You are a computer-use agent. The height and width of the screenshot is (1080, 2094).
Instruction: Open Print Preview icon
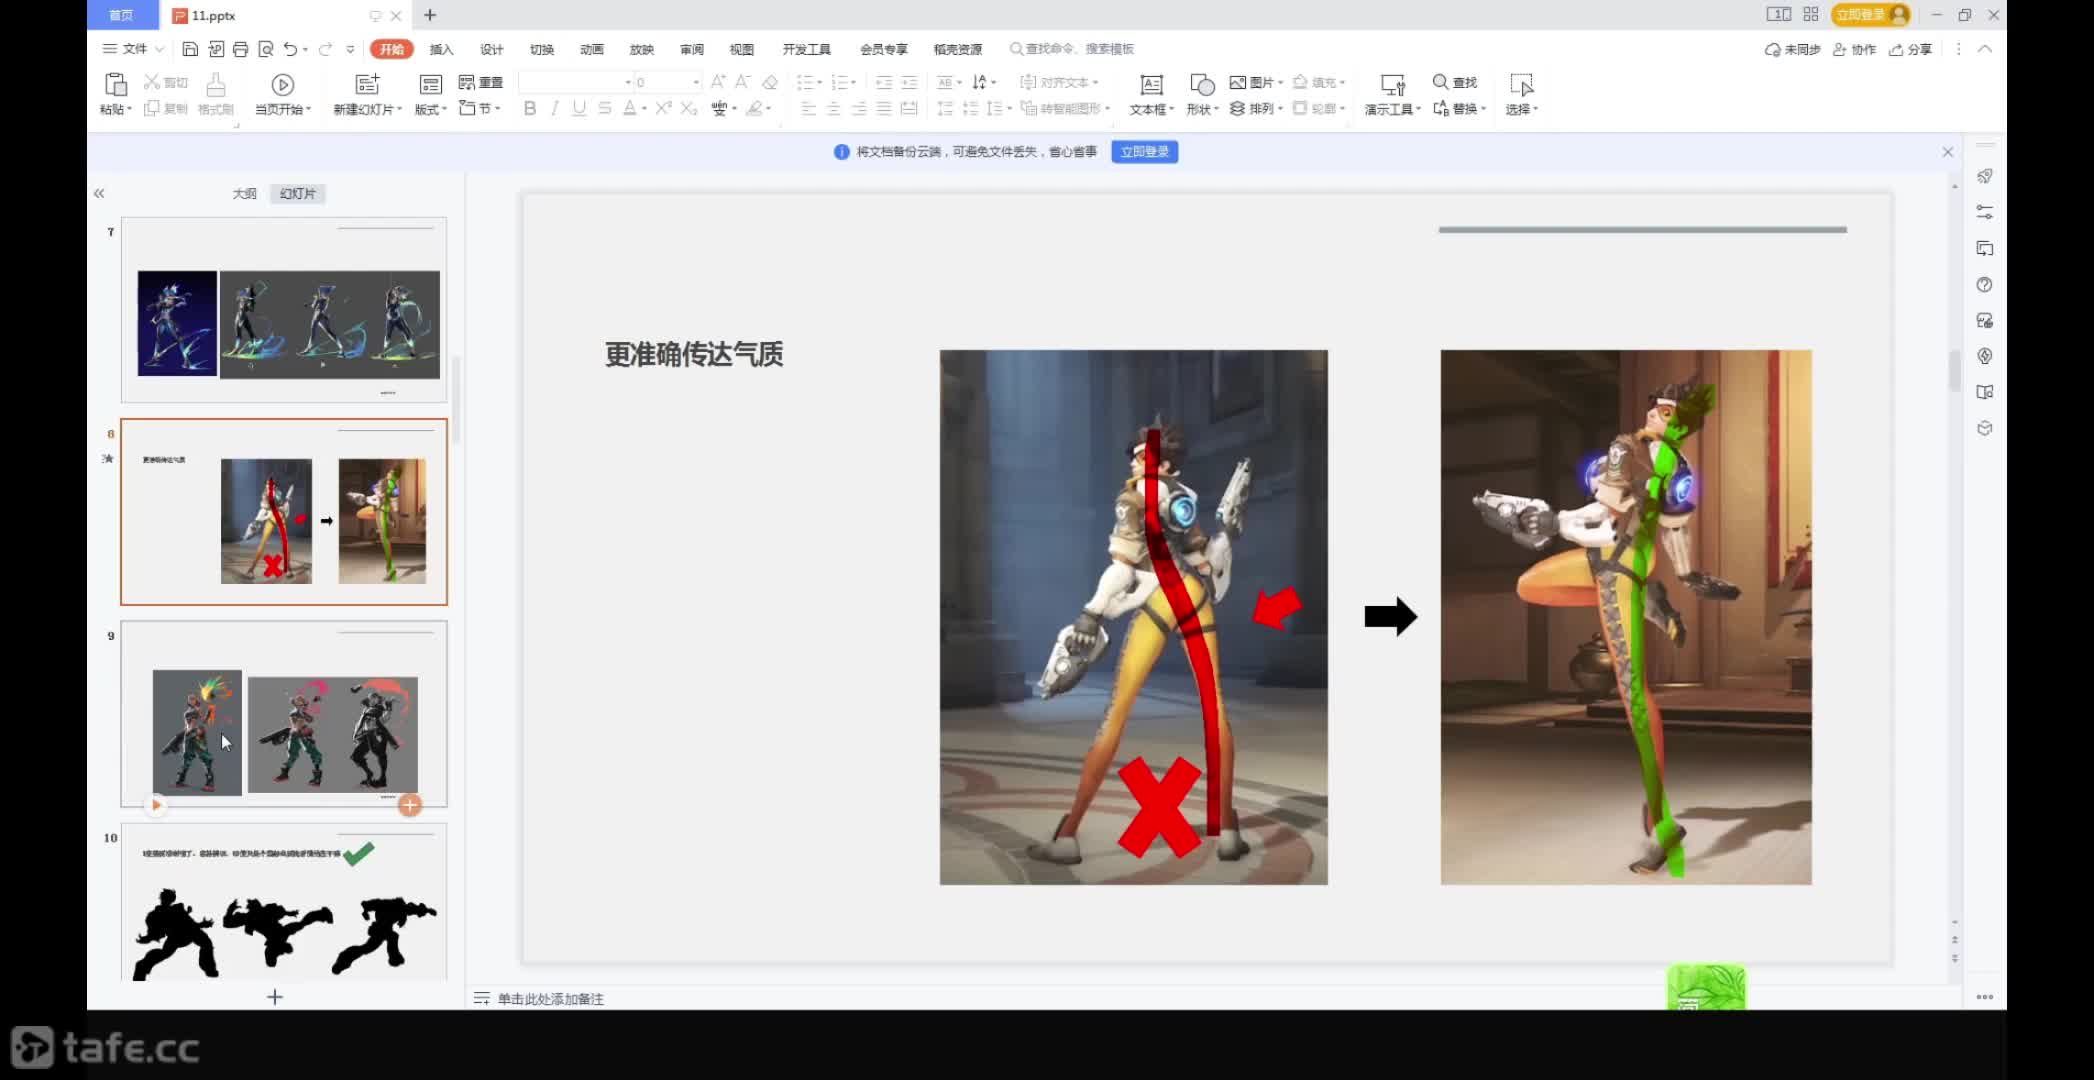coord(265,49)
